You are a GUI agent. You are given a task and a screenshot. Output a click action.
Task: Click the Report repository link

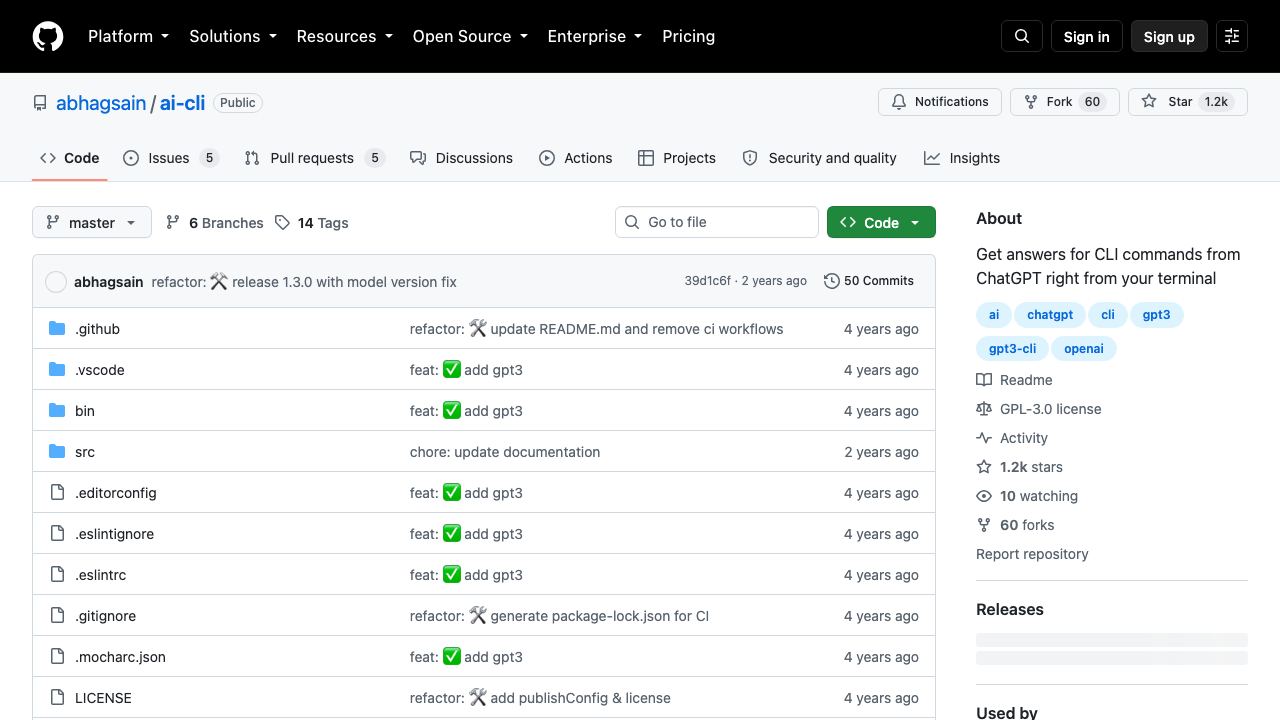tap(1032, 554)
